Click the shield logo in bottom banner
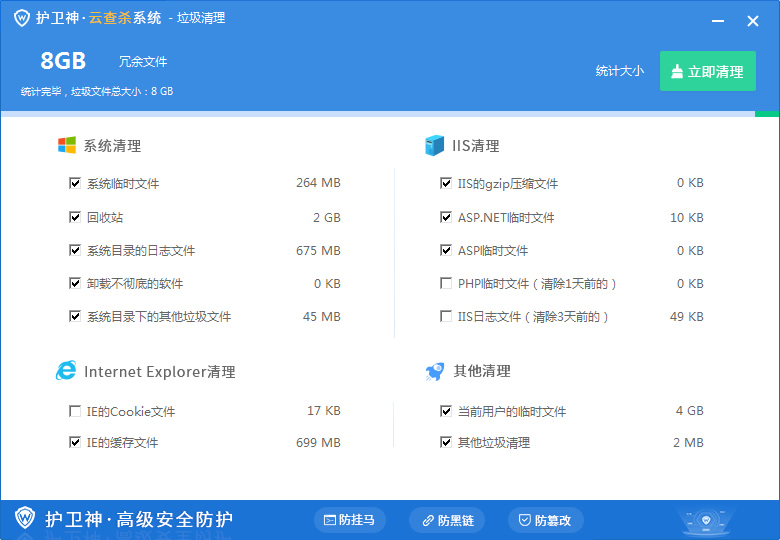This screenshot has height=540, width=780. click(25, 518)
